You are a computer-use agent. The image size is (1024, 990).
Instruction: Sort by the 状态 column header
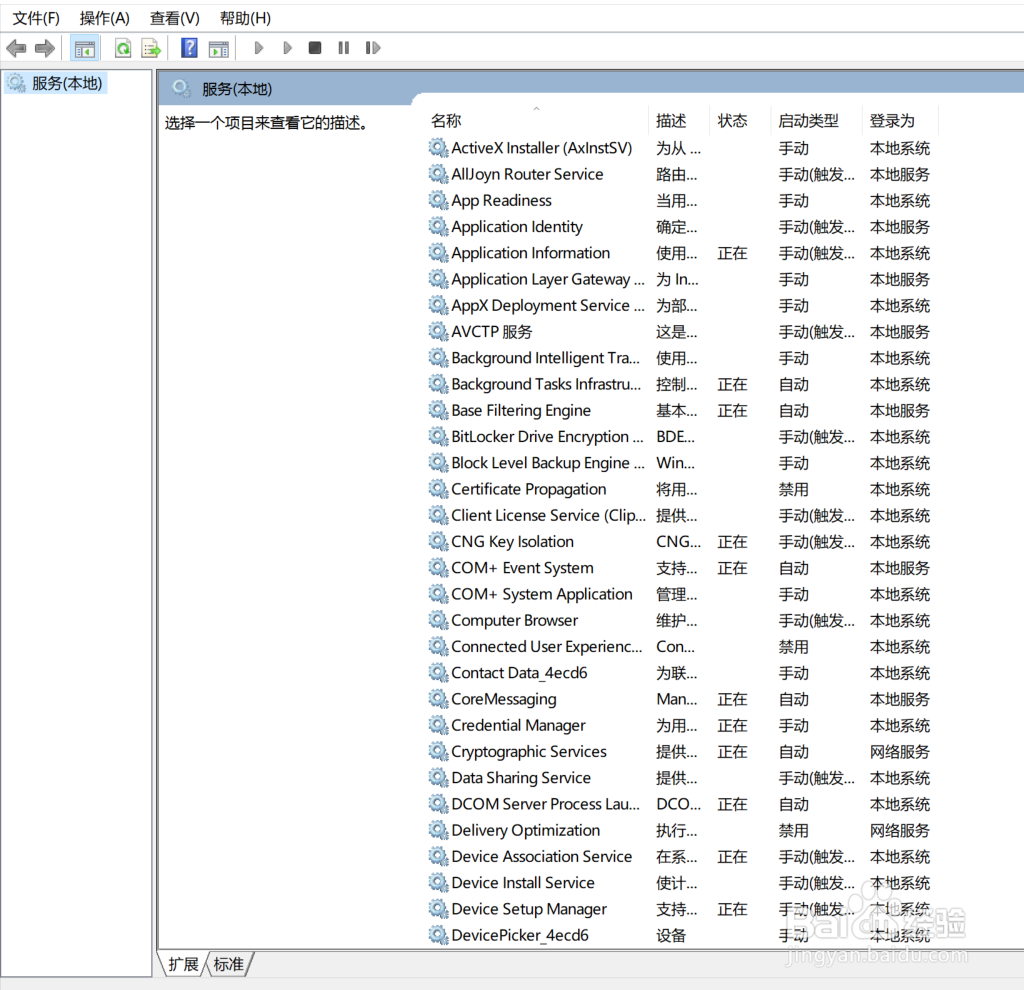pyautogui.click(x=738, y=120)
